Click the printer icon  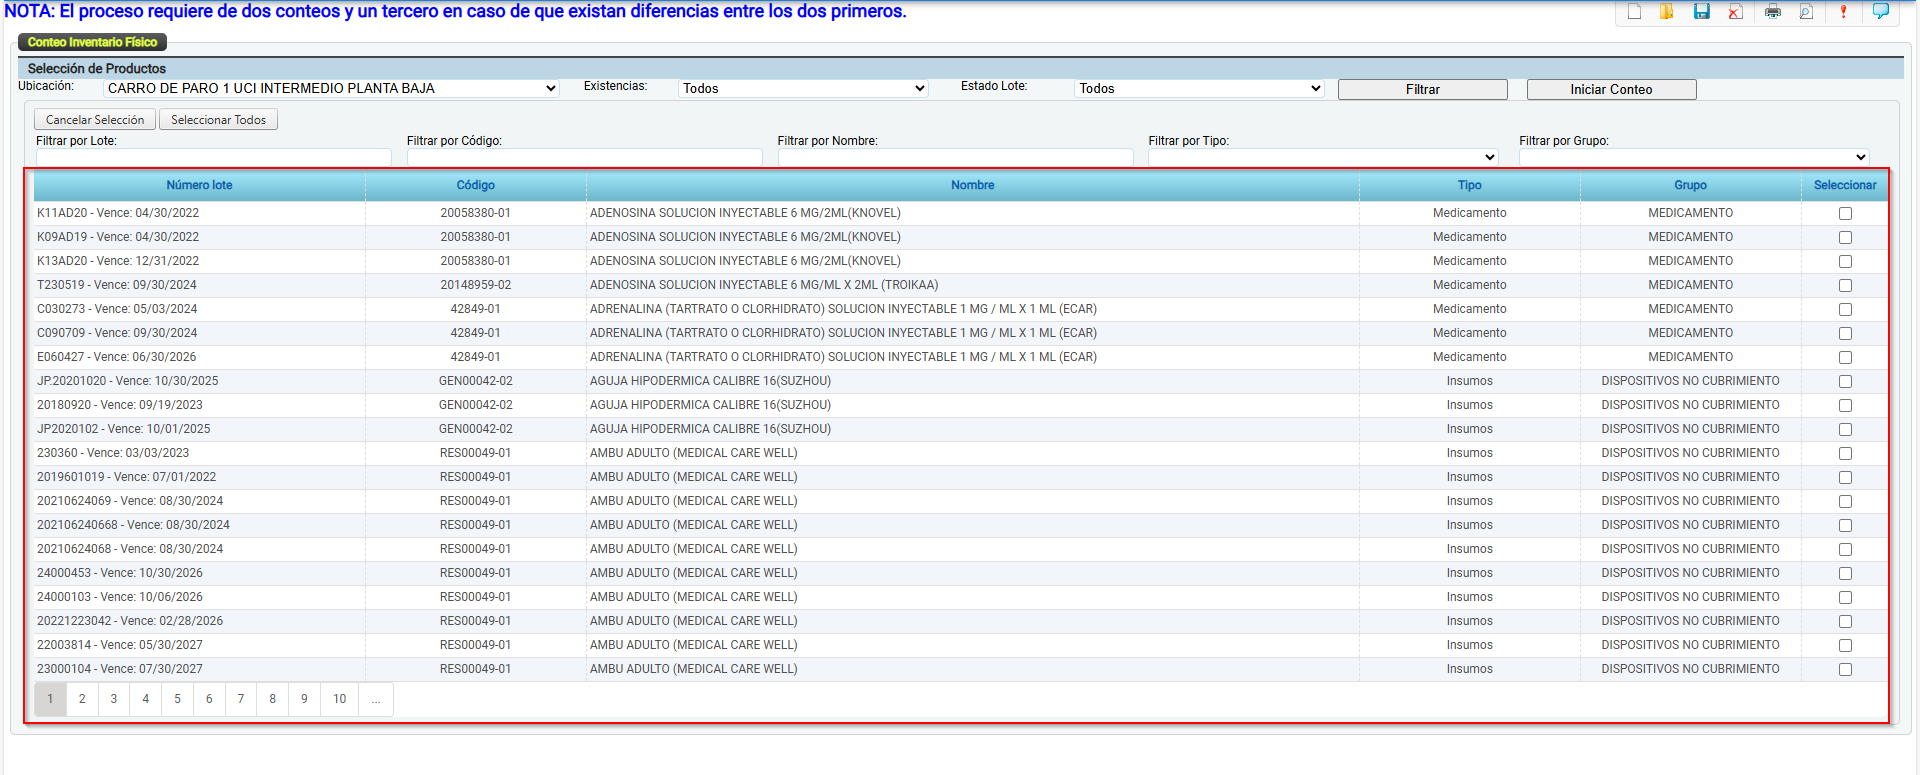[1773, 12]
